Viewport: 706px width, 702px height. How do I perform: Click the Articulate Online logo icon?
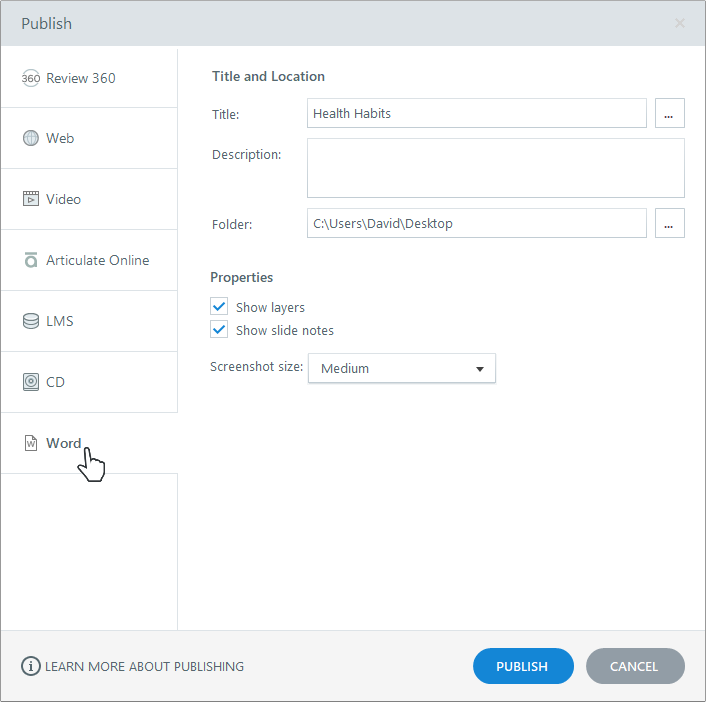(x=31, y=260)
